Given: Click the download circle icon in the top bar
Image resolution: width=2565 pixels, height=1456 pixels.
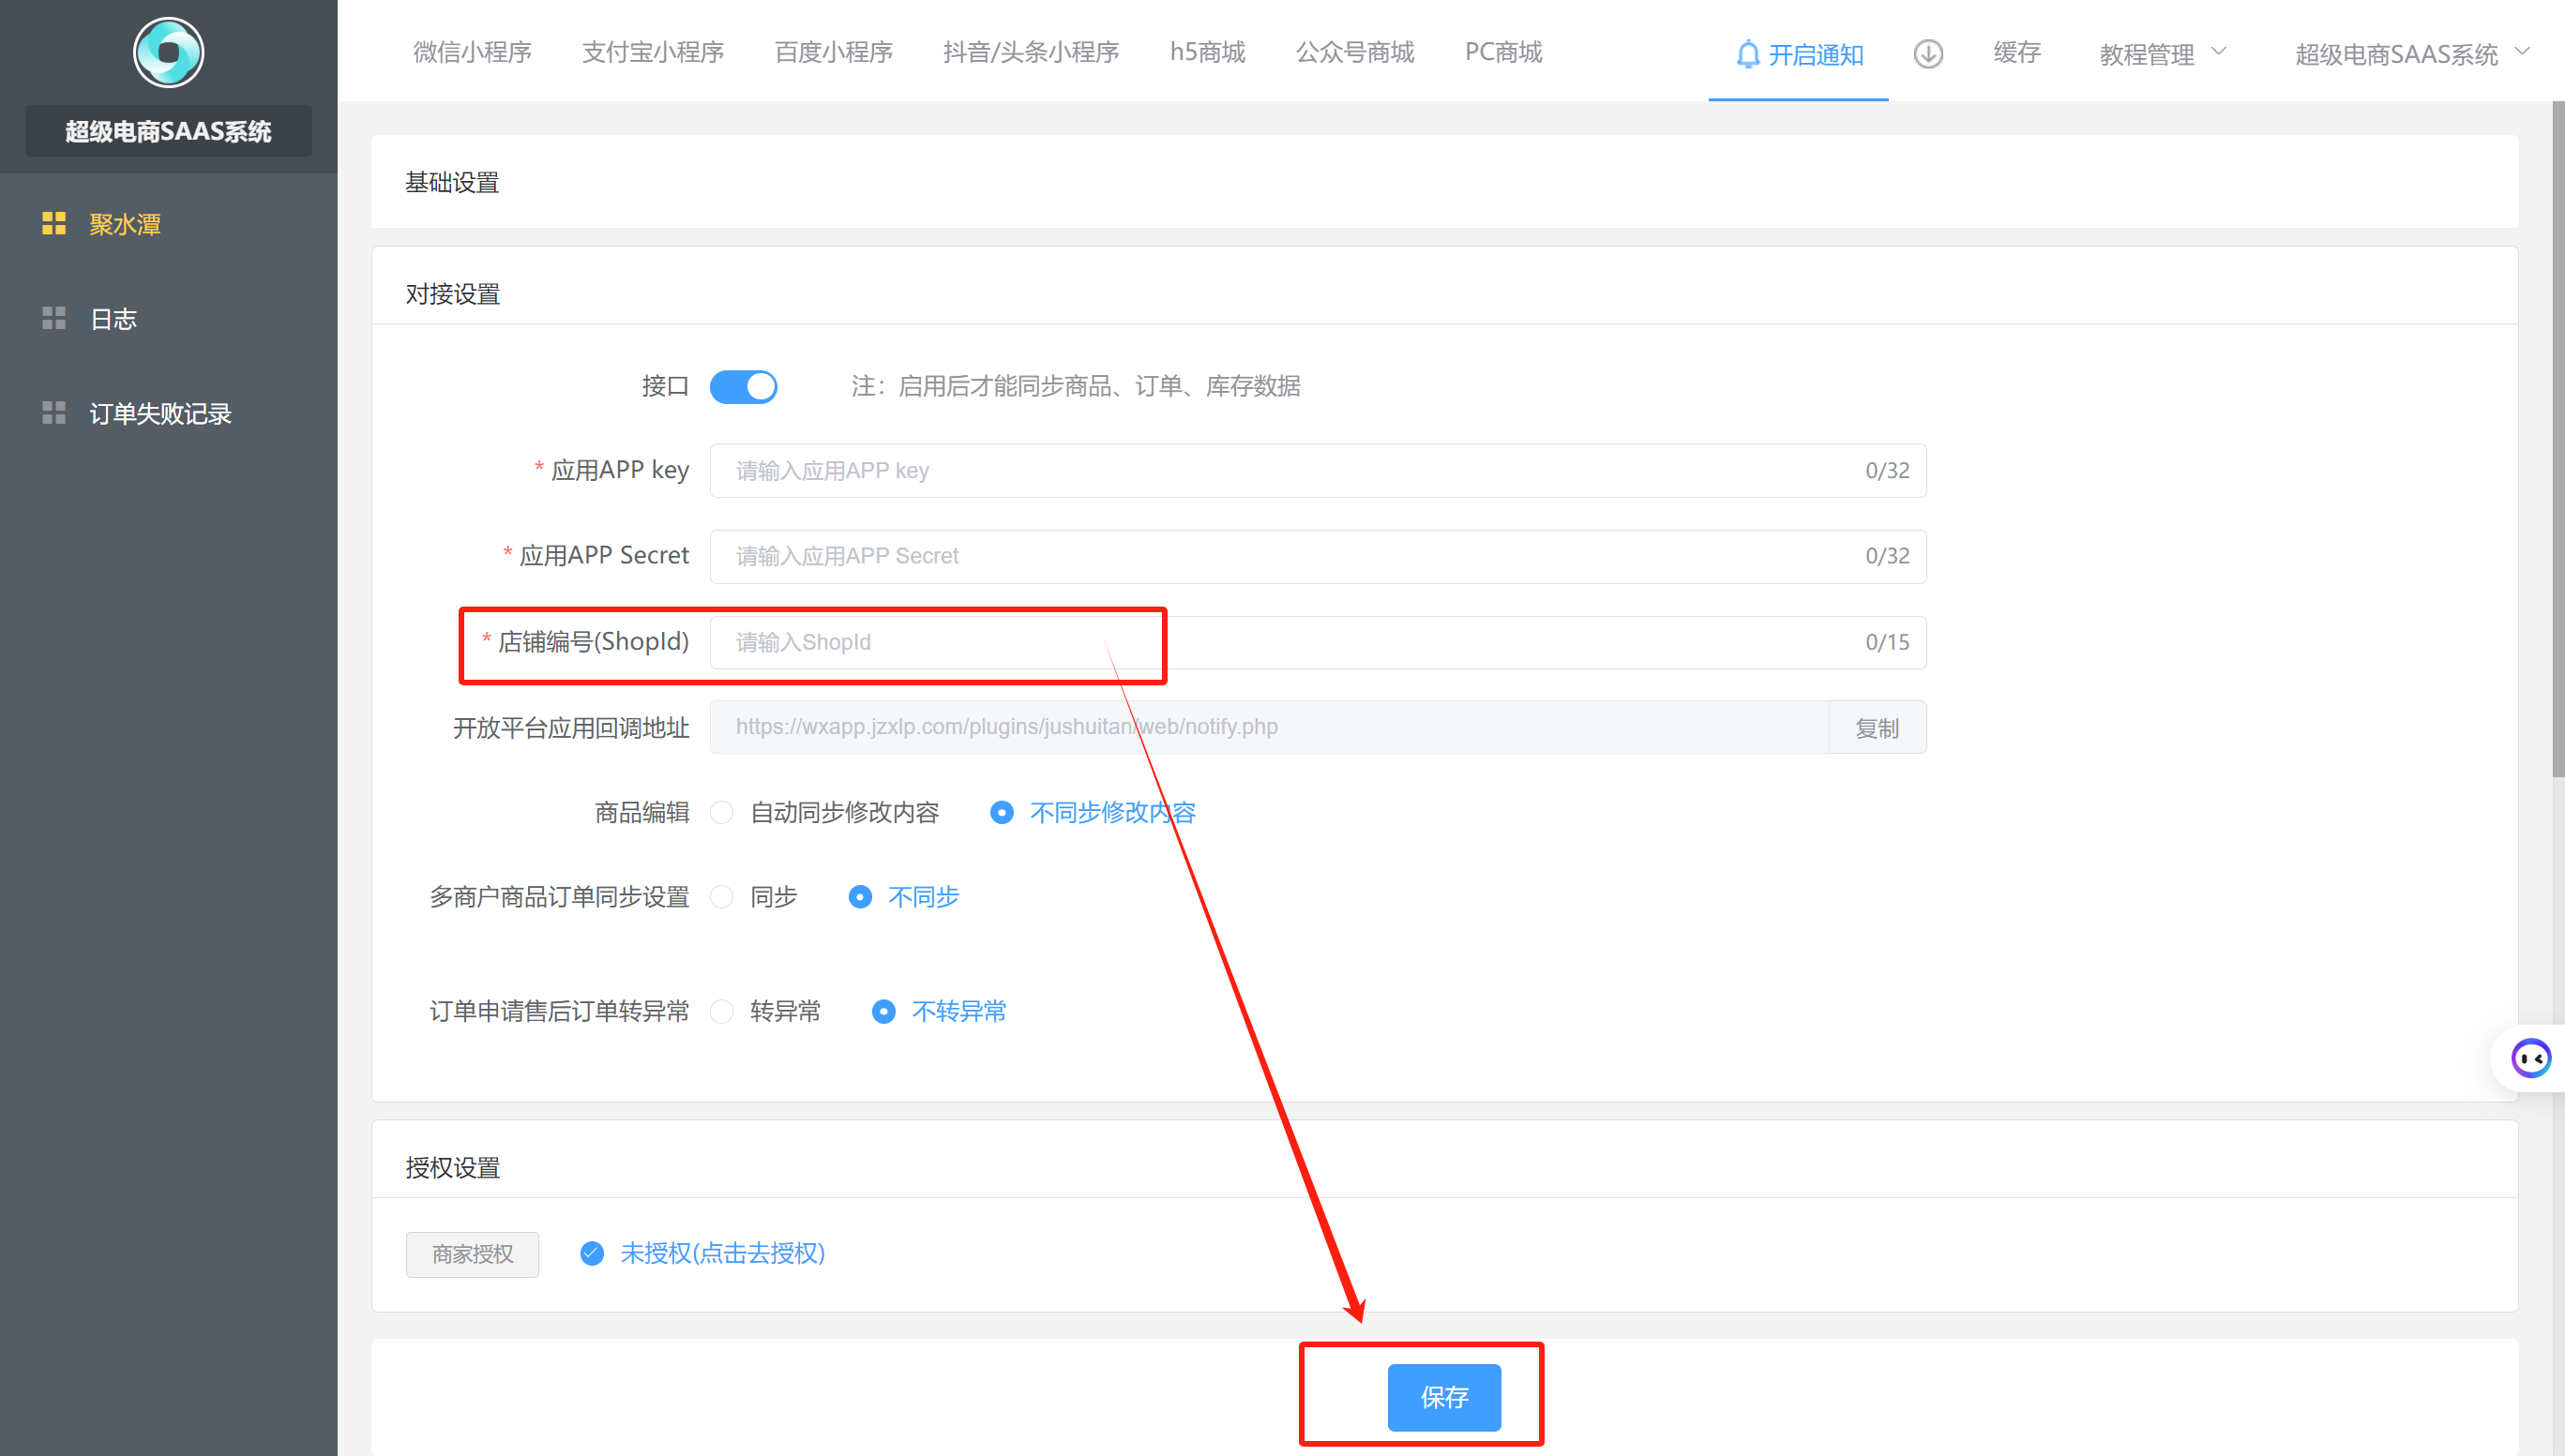Looking at the screenshot, I should (1928, 54).
